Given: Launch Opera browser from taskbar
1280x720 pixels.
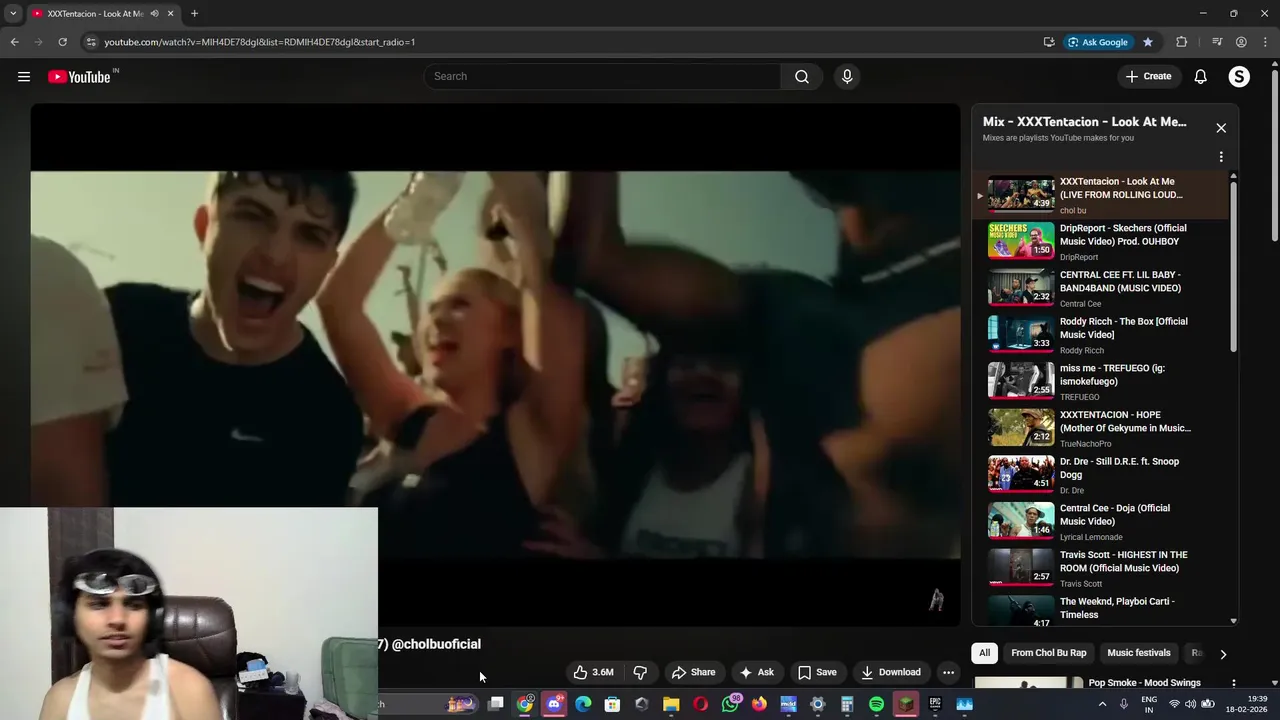Looking at the screenshot, I should (700, 704).
